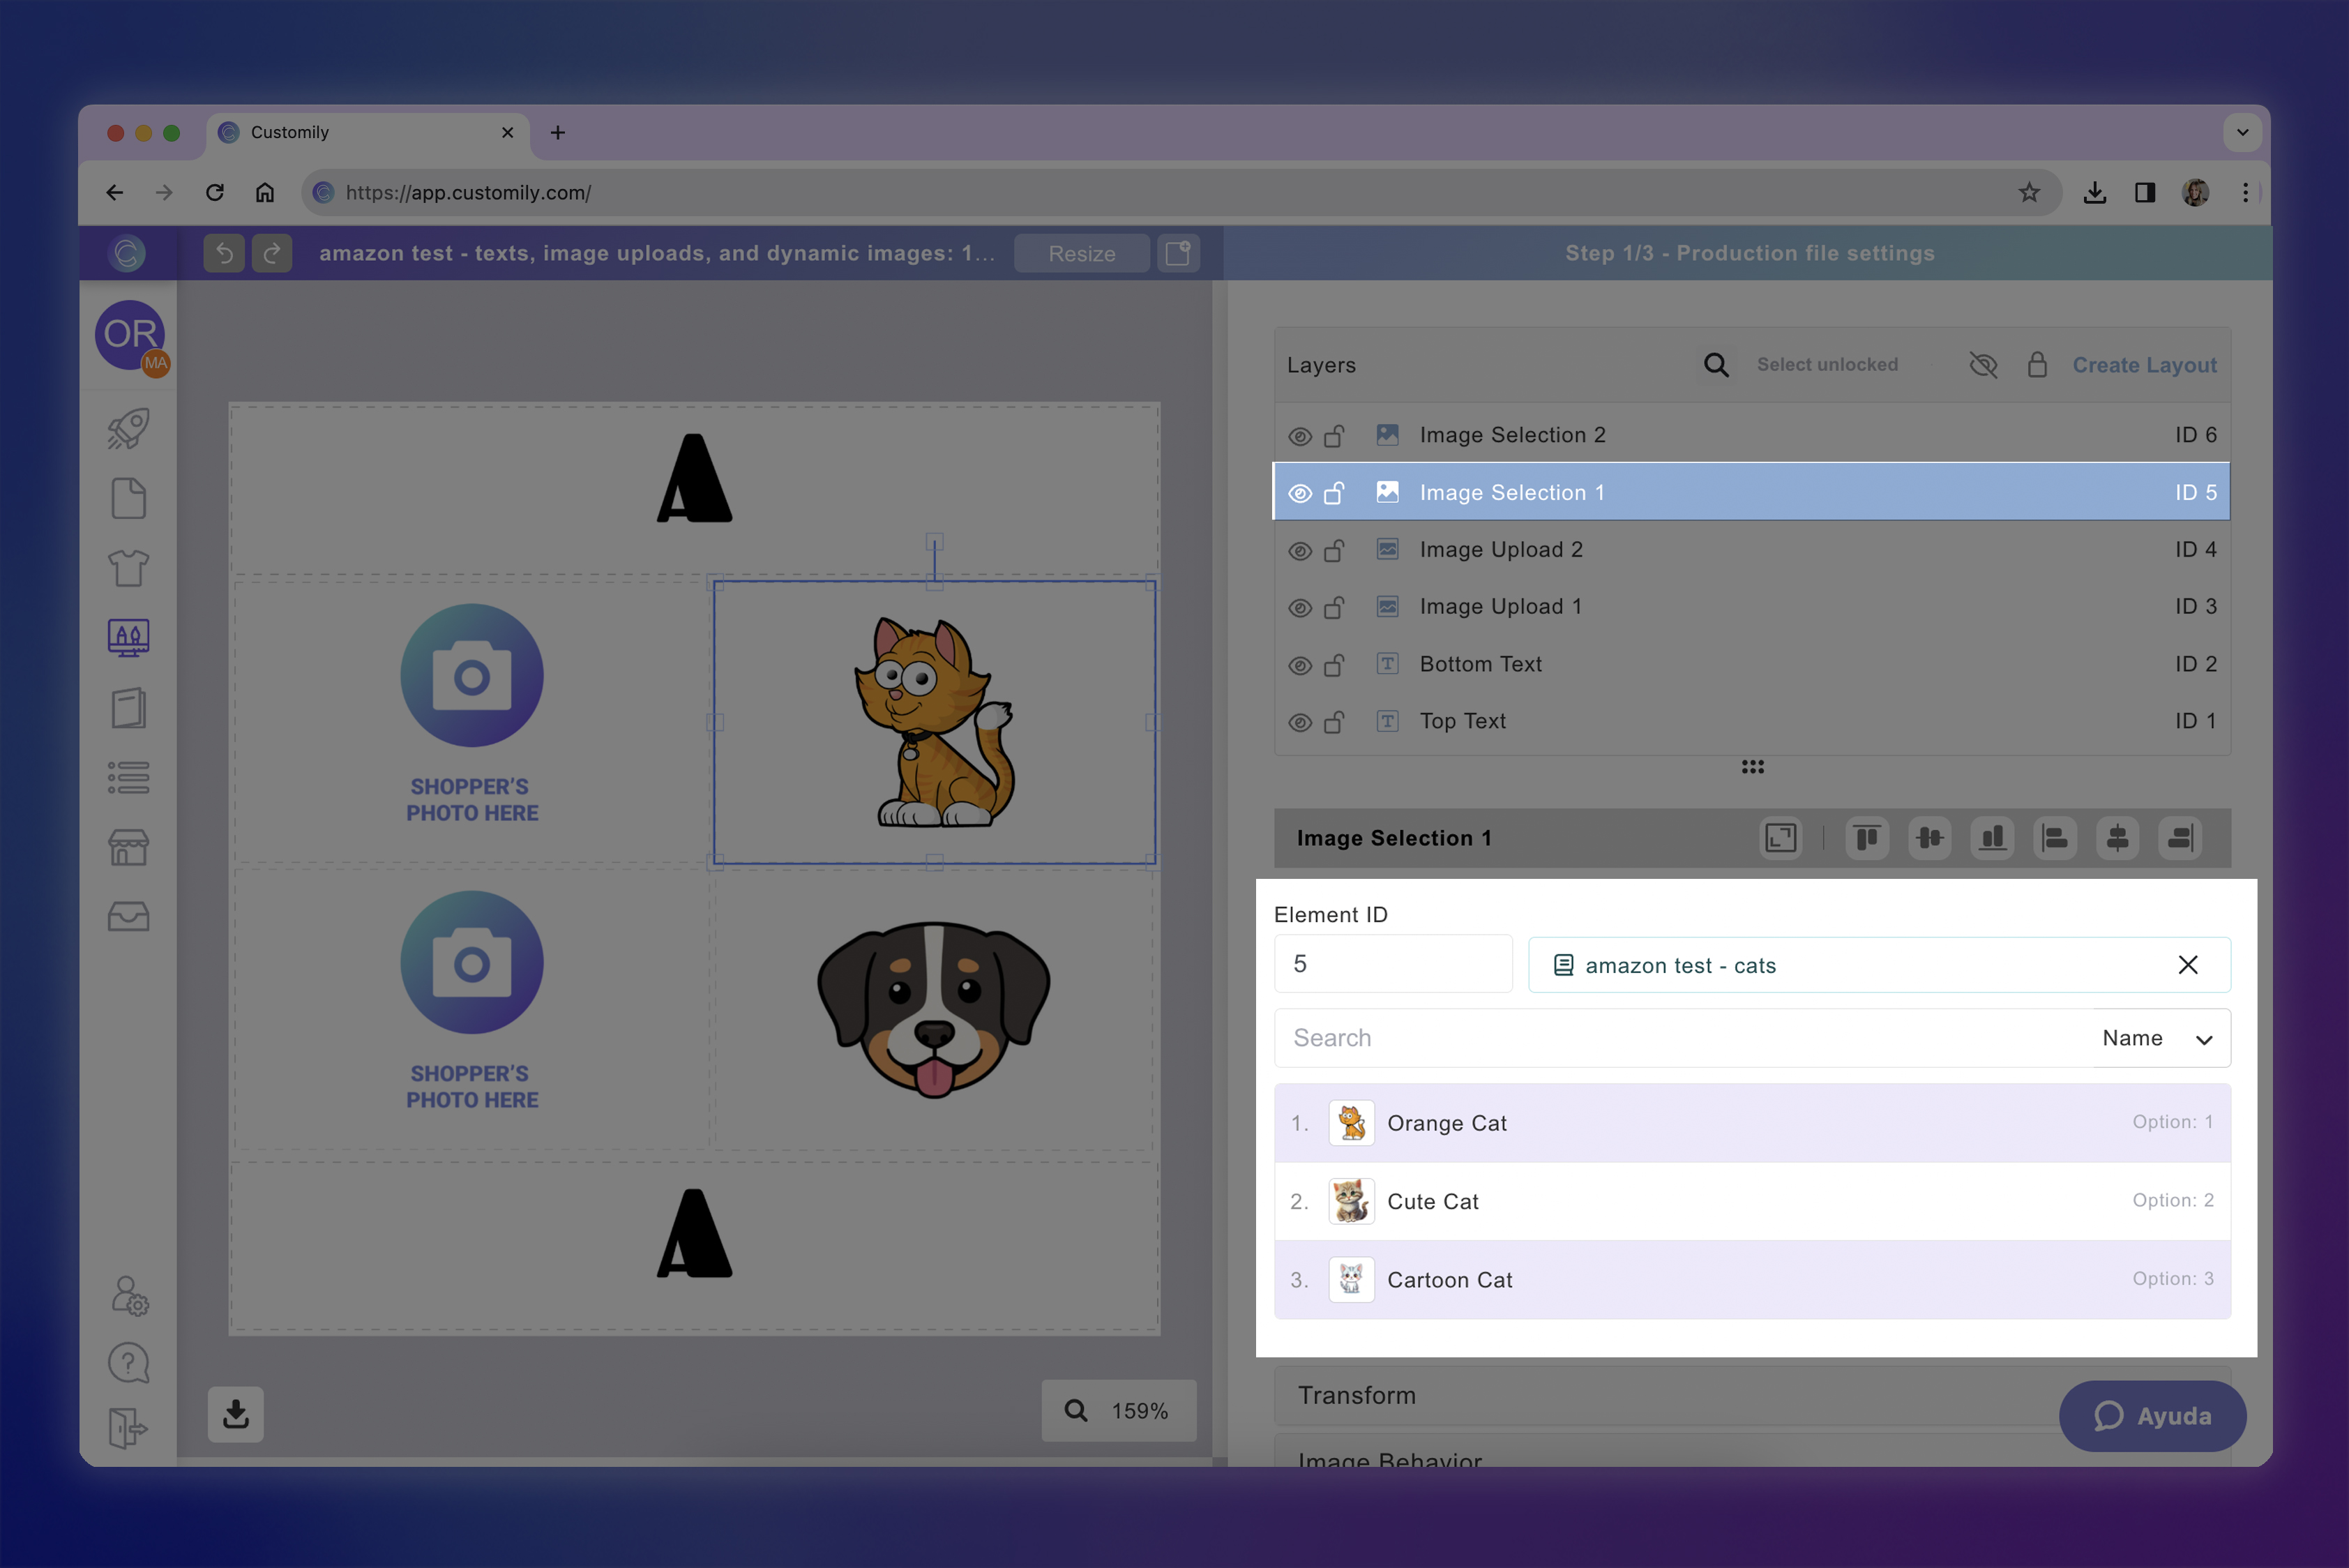The image size is (2349, 1568).
Task: Click the download button below canvas
Action: point(236,1413)
